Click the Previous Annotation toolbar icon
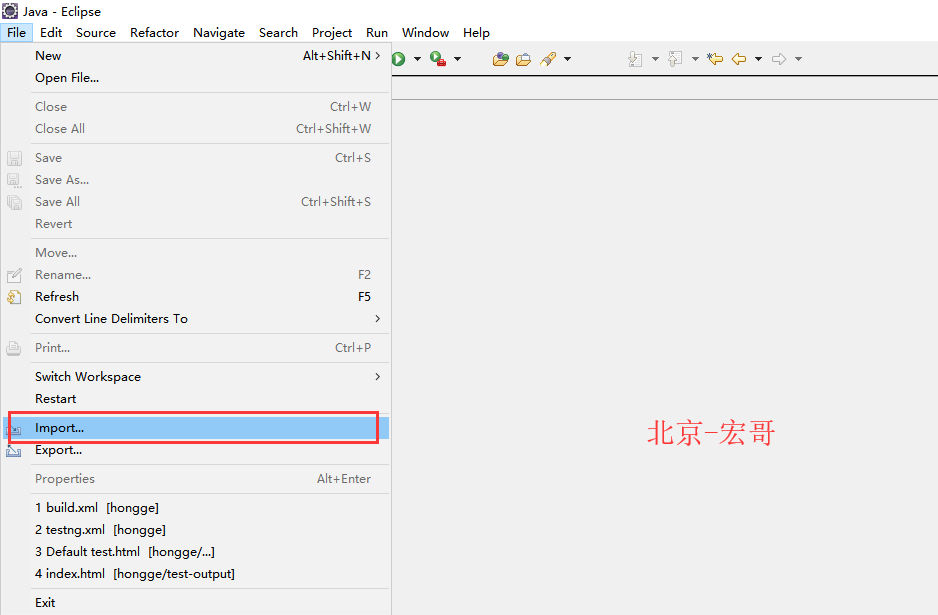 click(x=675, y=59)
